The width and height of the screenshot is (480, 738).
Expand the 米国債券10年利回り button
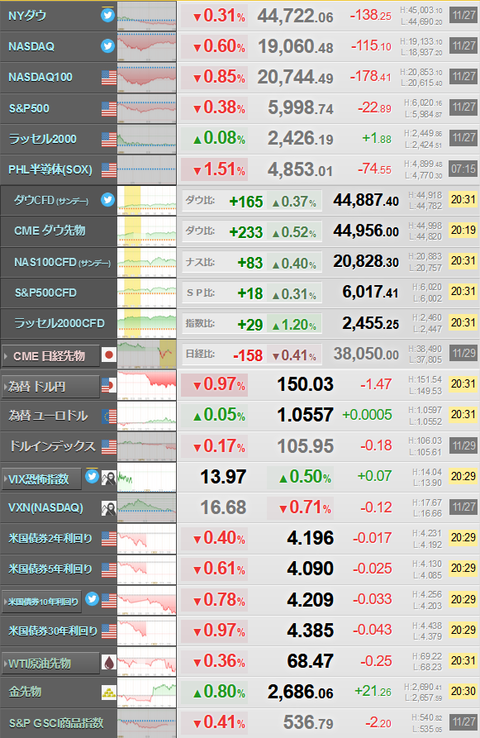41,602
